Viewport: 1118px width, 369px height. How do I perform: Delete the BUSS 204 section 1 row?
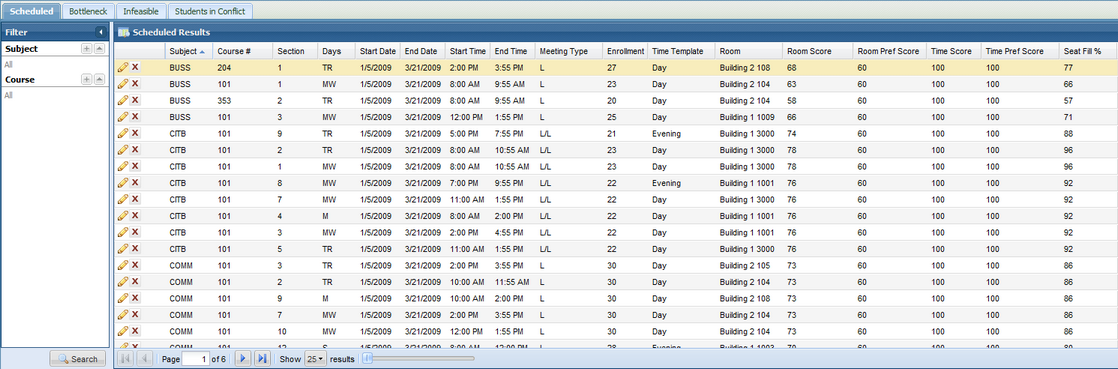[x=135, y=68]
